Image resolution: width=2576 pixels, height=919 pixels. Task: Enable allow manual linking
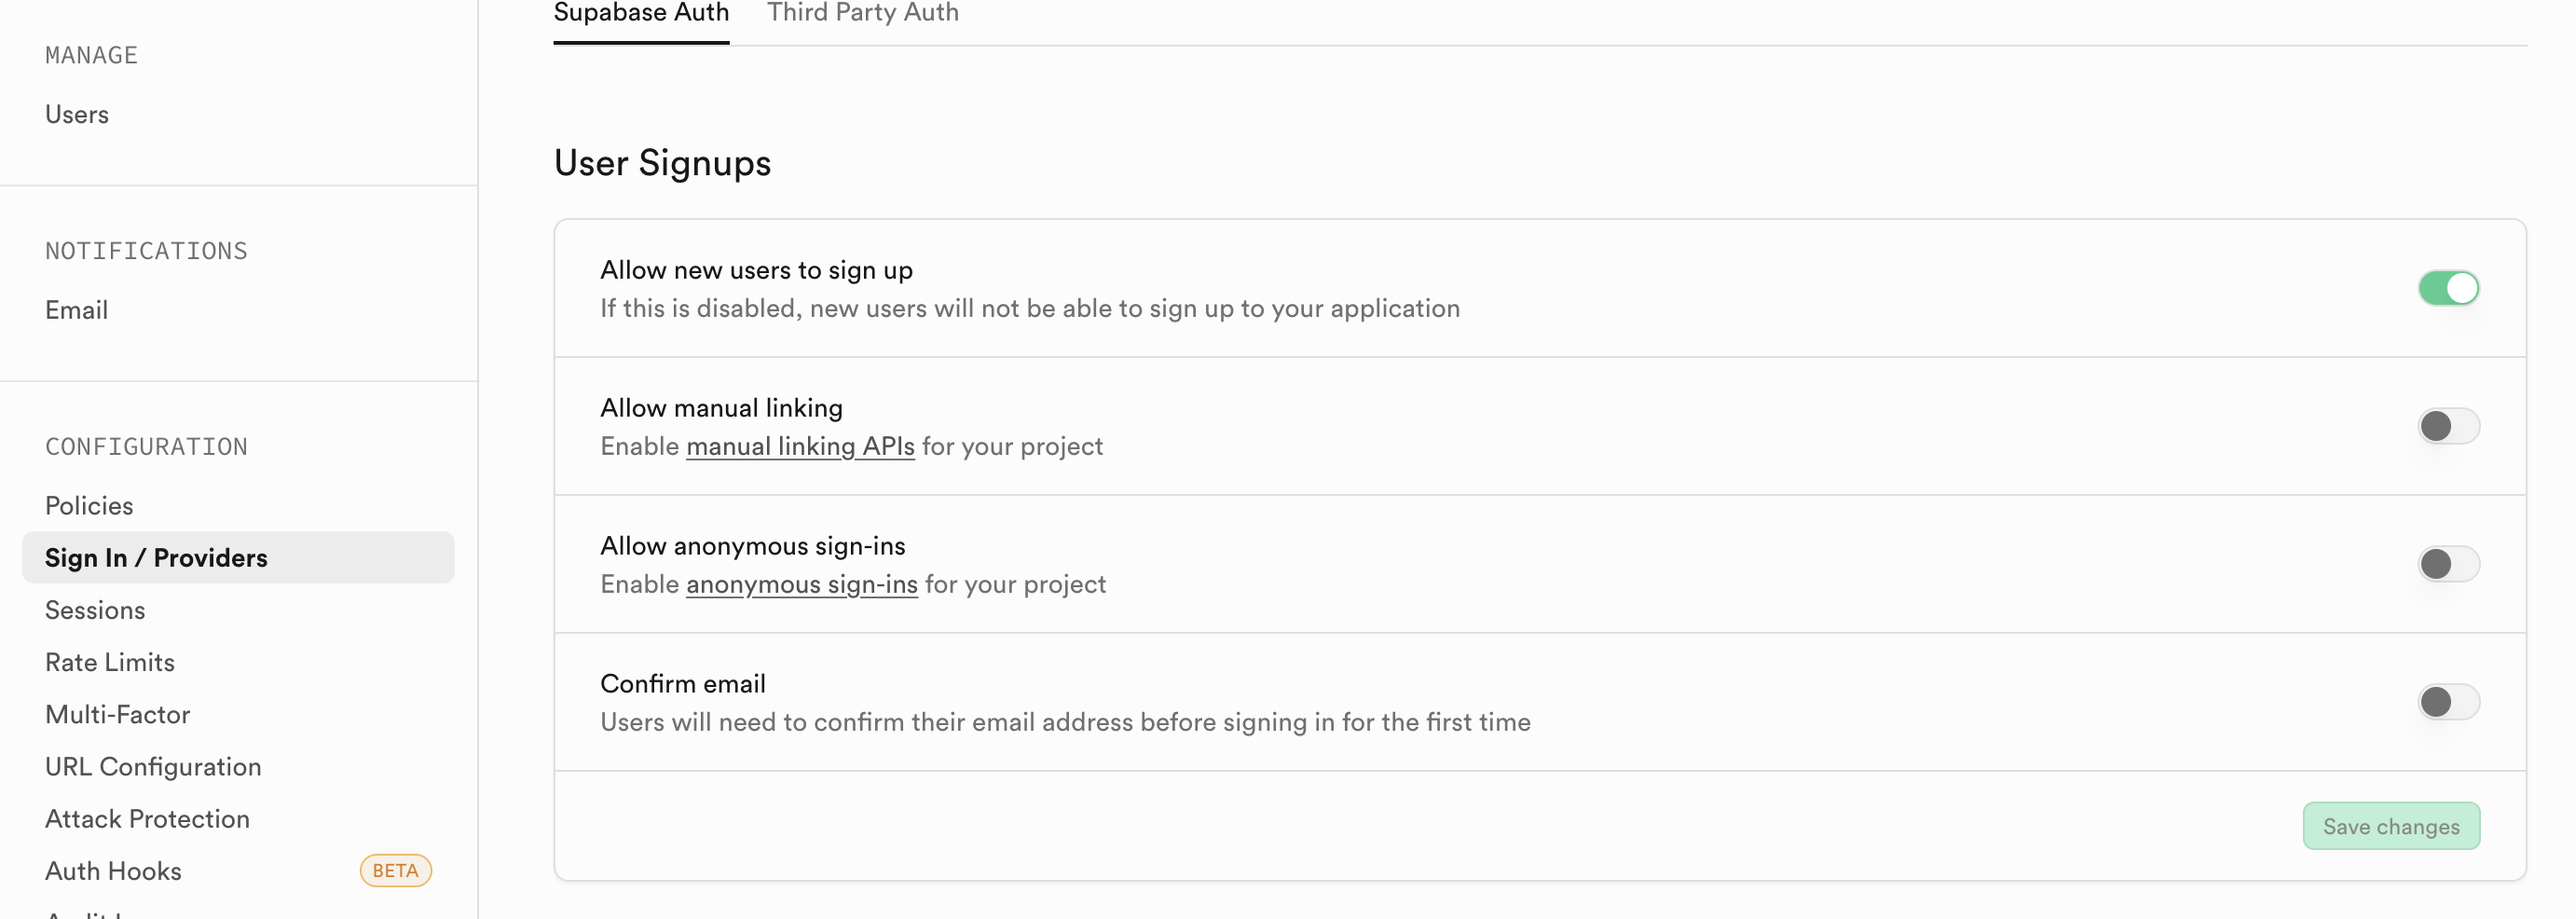(x=2448, y=425)
